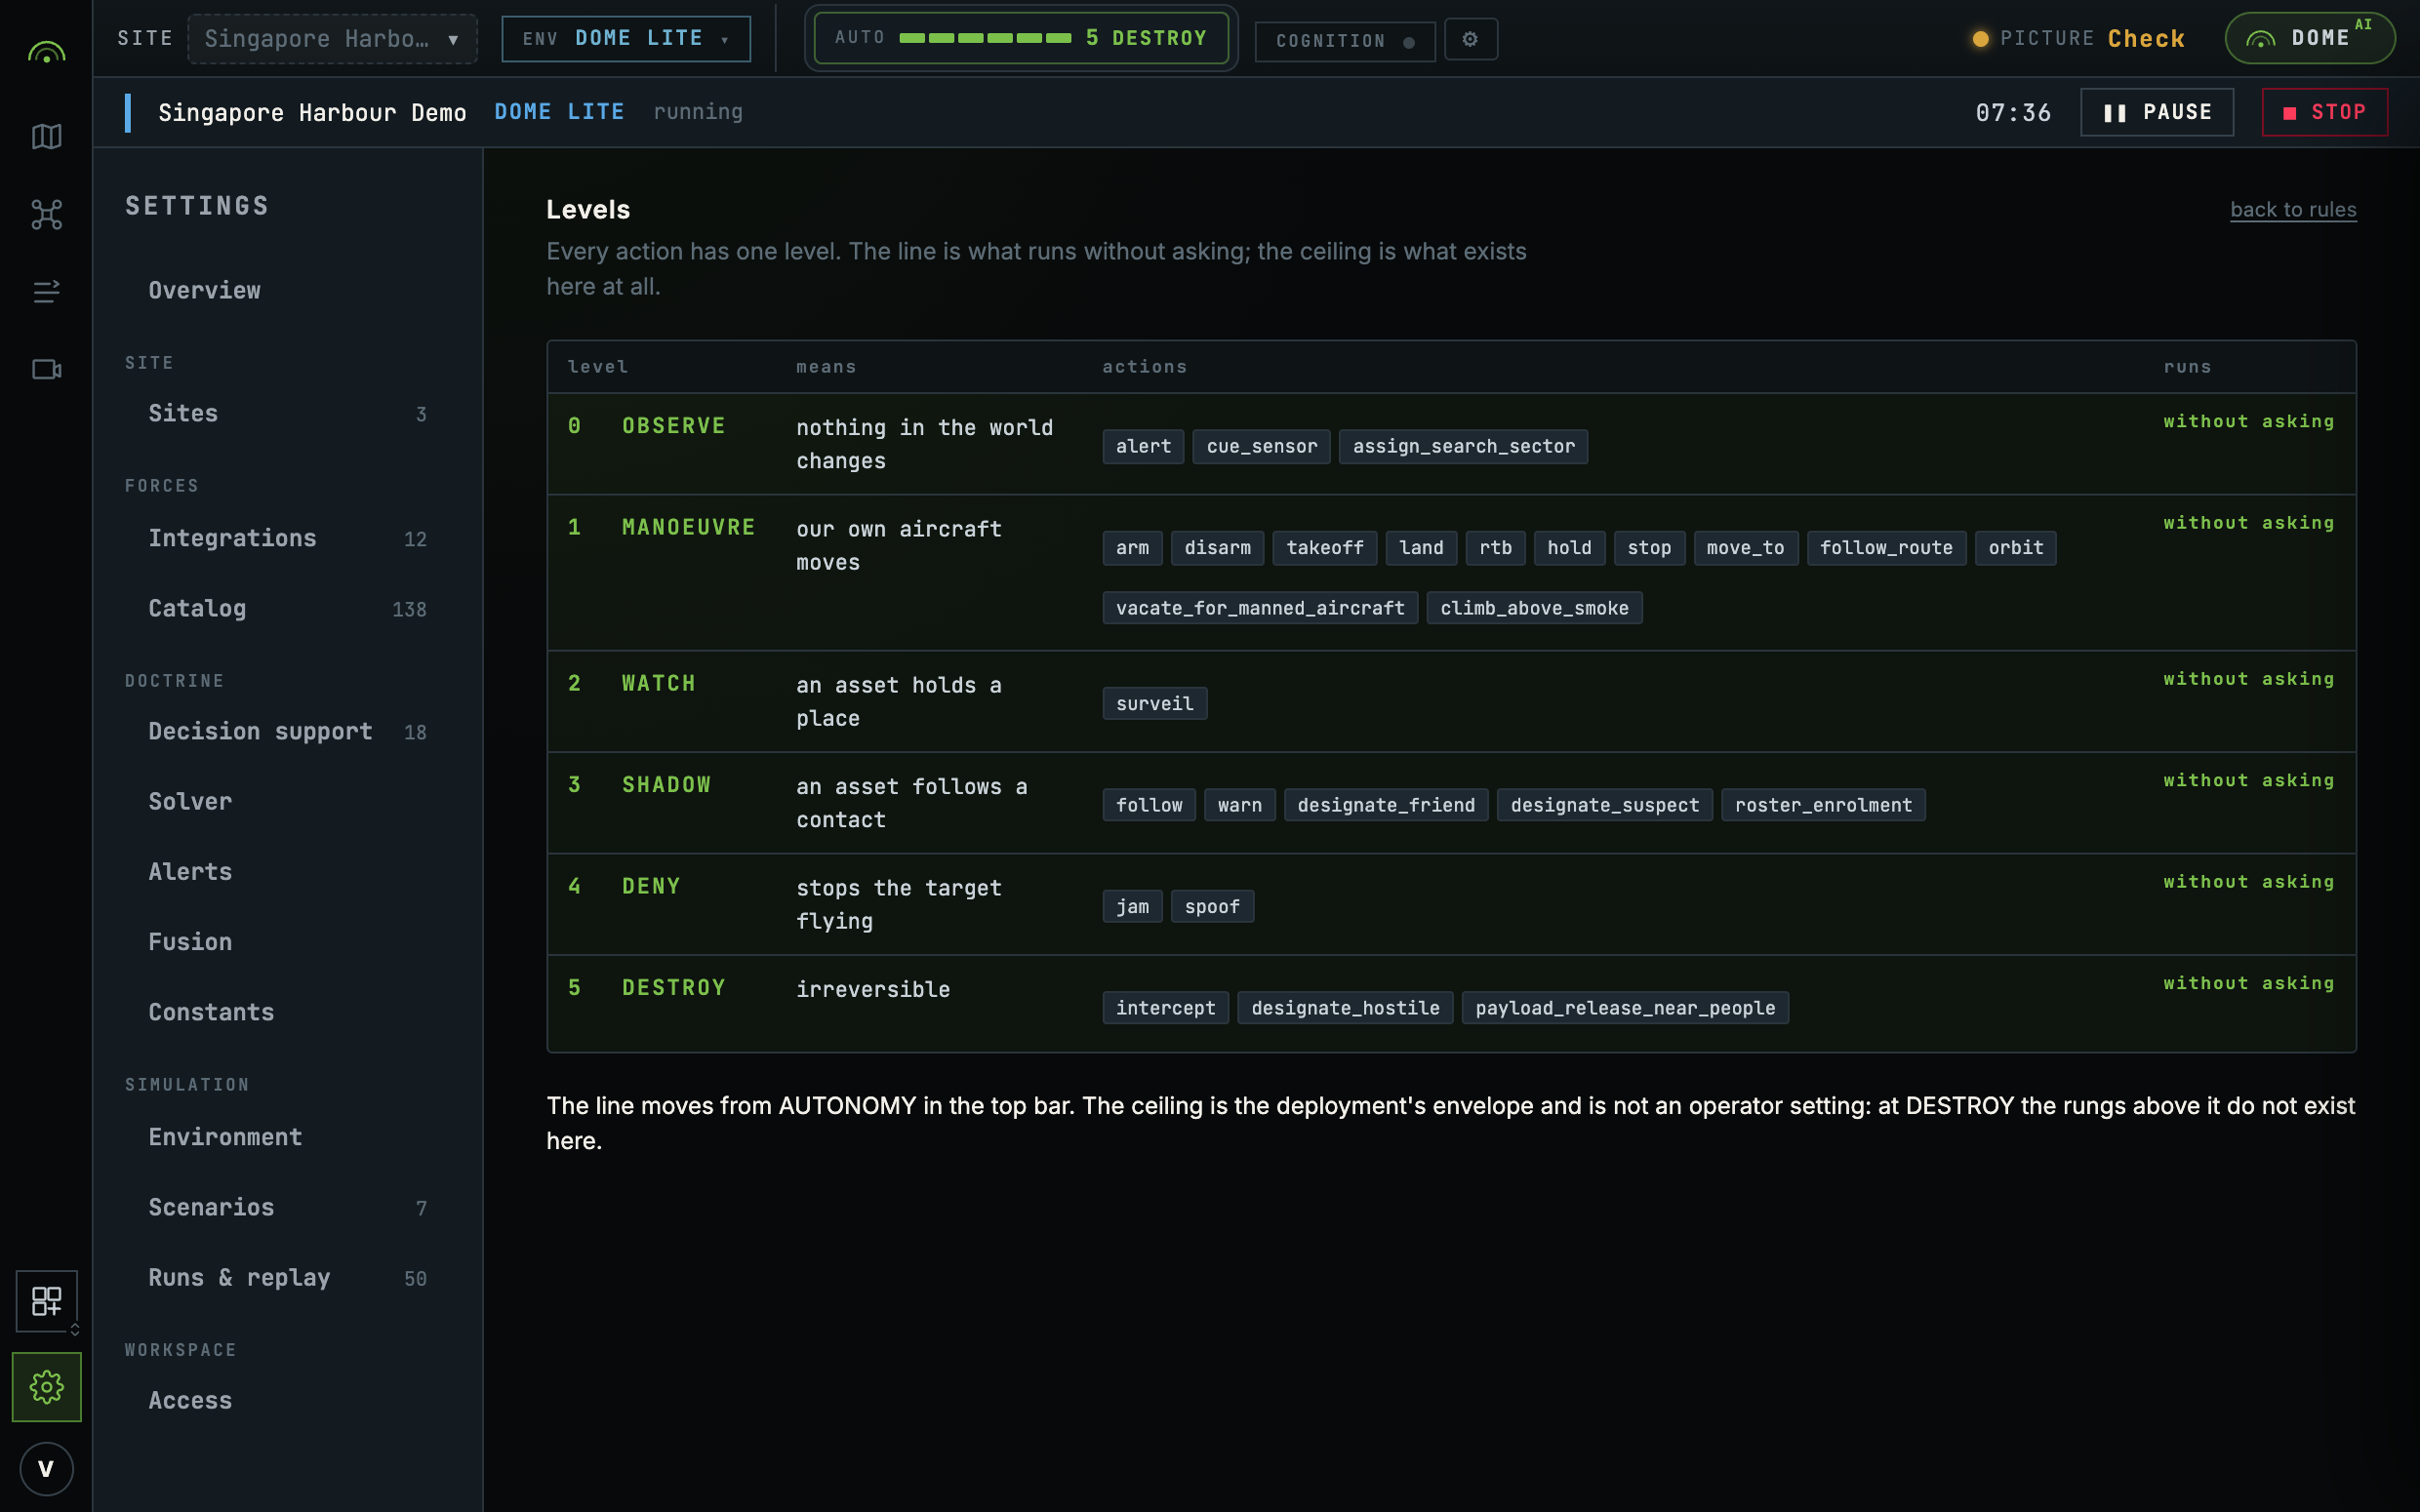Click the cue_sensor action tag

(1262, 446)
